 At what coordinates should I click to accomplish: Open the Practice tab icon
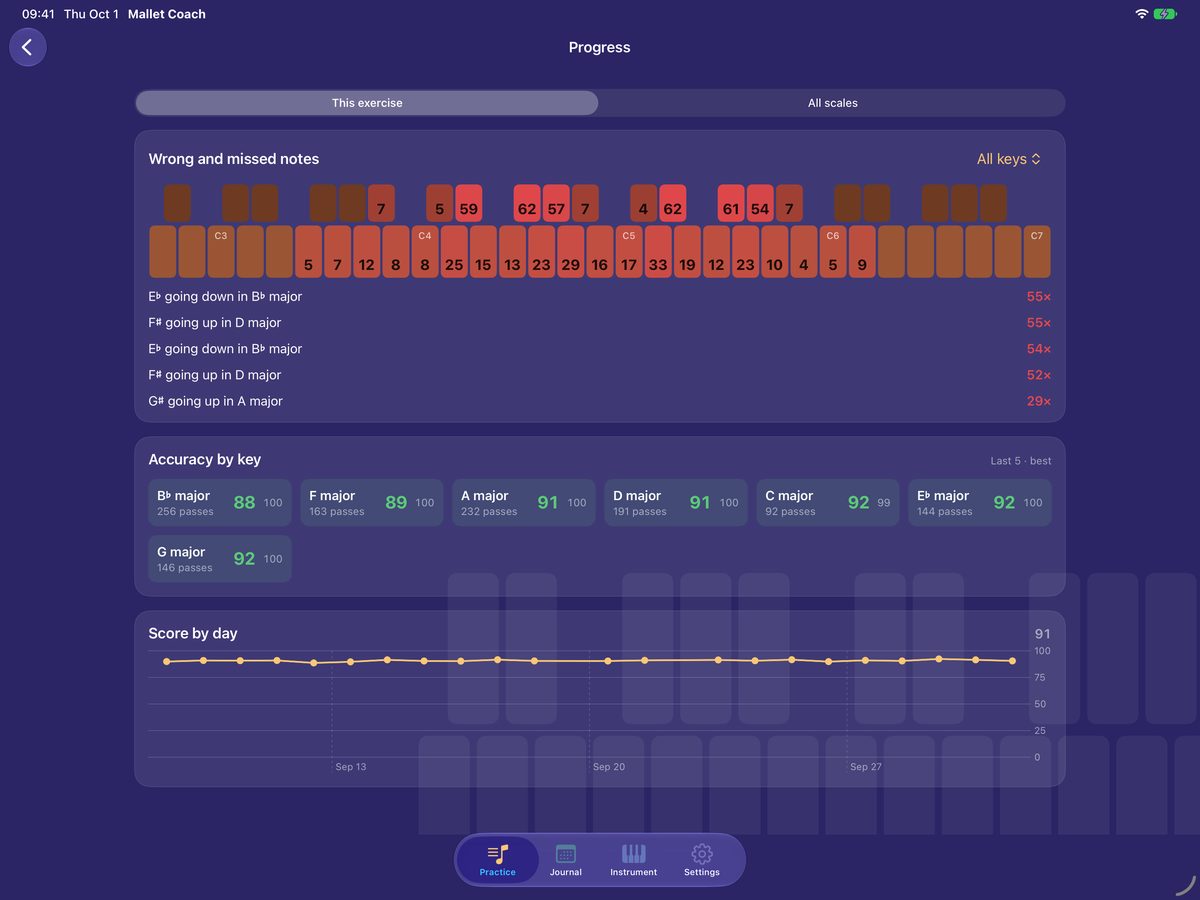click(497, 854)
